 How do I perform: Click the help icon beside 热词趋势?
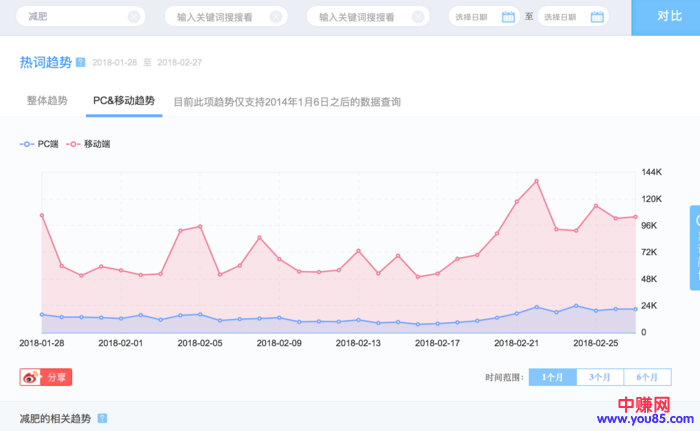[80, 62]
